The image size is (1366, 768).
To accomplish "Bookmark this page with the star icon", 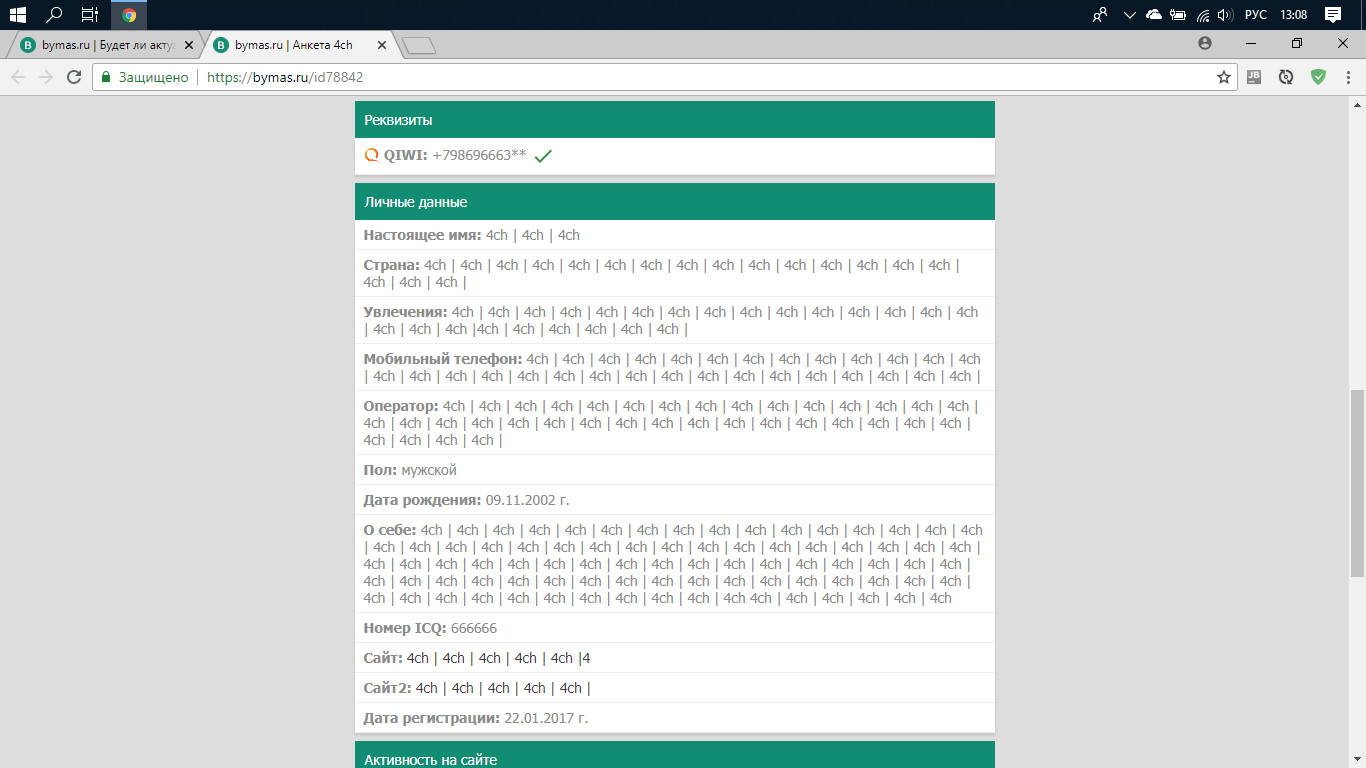I will pyautogui.click(x=1223, y=77).
